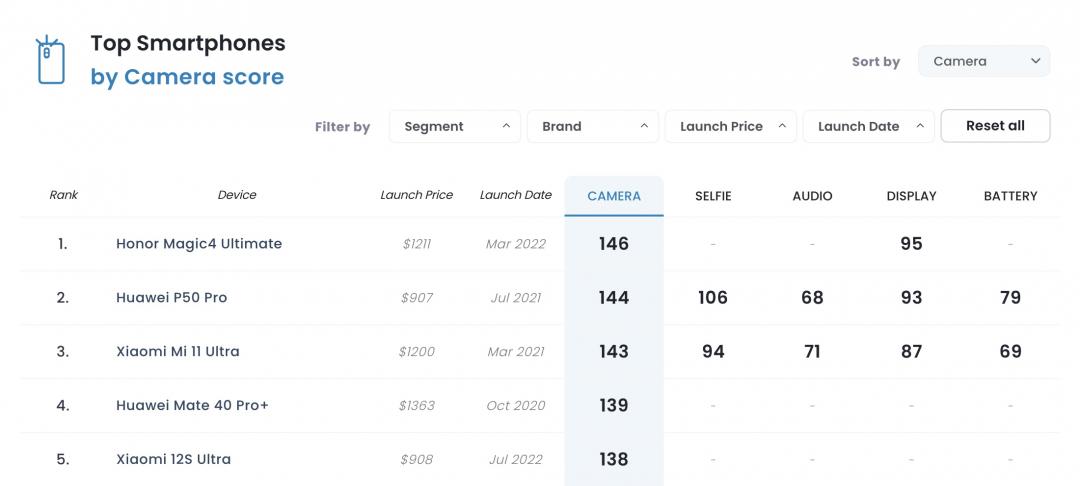Open the Huawei Mate 40 Pro+ link
The width and height of the screenshot is (1080, 486).
(x=192, y=406)
